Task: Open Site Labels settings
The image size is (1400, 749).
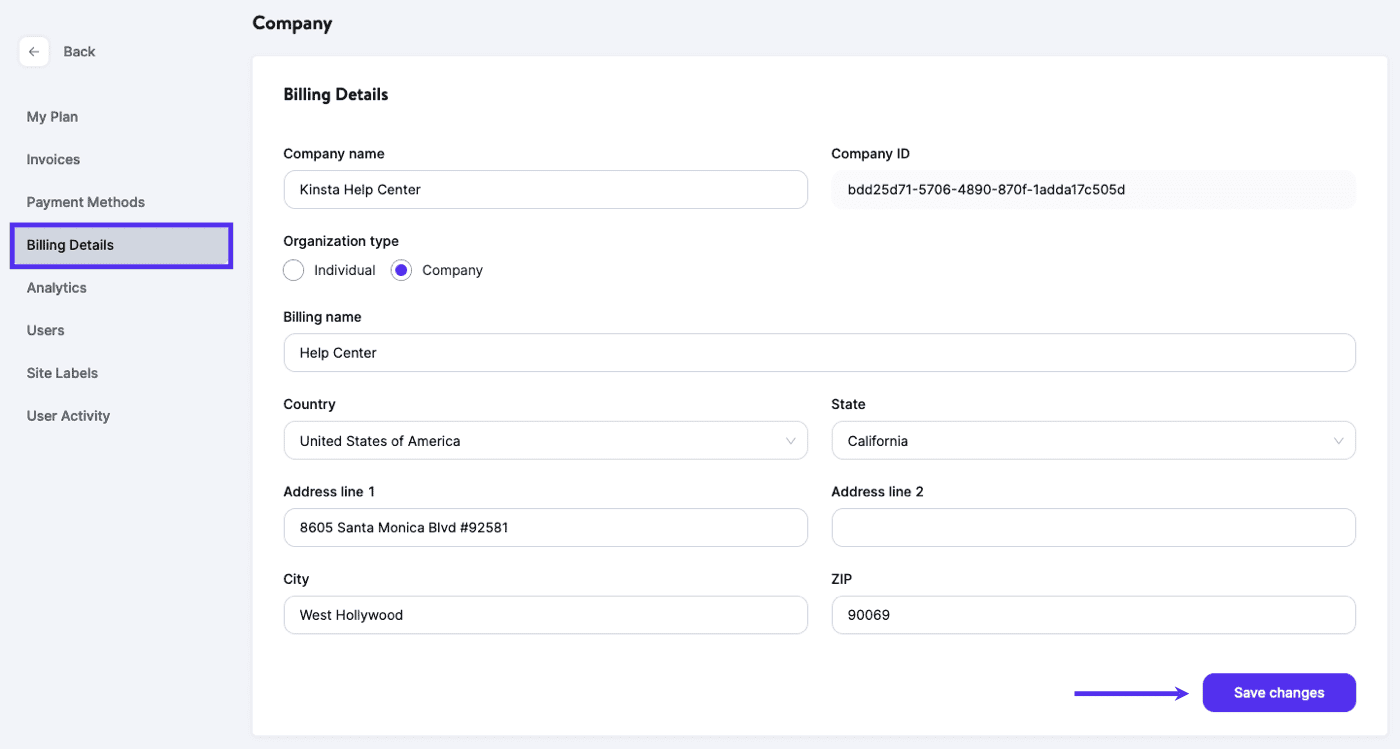Action: click(61, 372)
